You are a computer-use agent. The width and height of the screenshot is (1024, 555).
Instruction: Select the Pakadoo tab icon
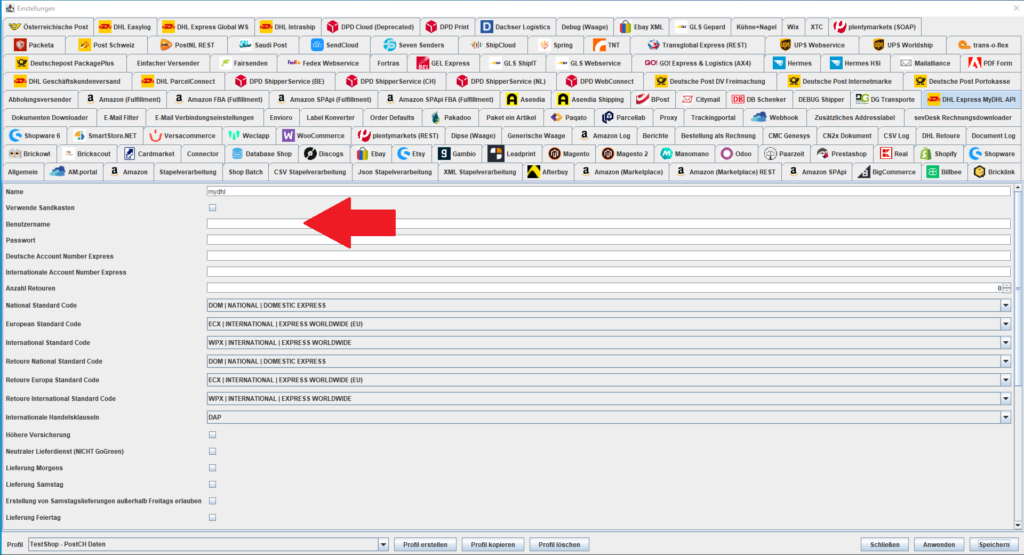point(436,118)
